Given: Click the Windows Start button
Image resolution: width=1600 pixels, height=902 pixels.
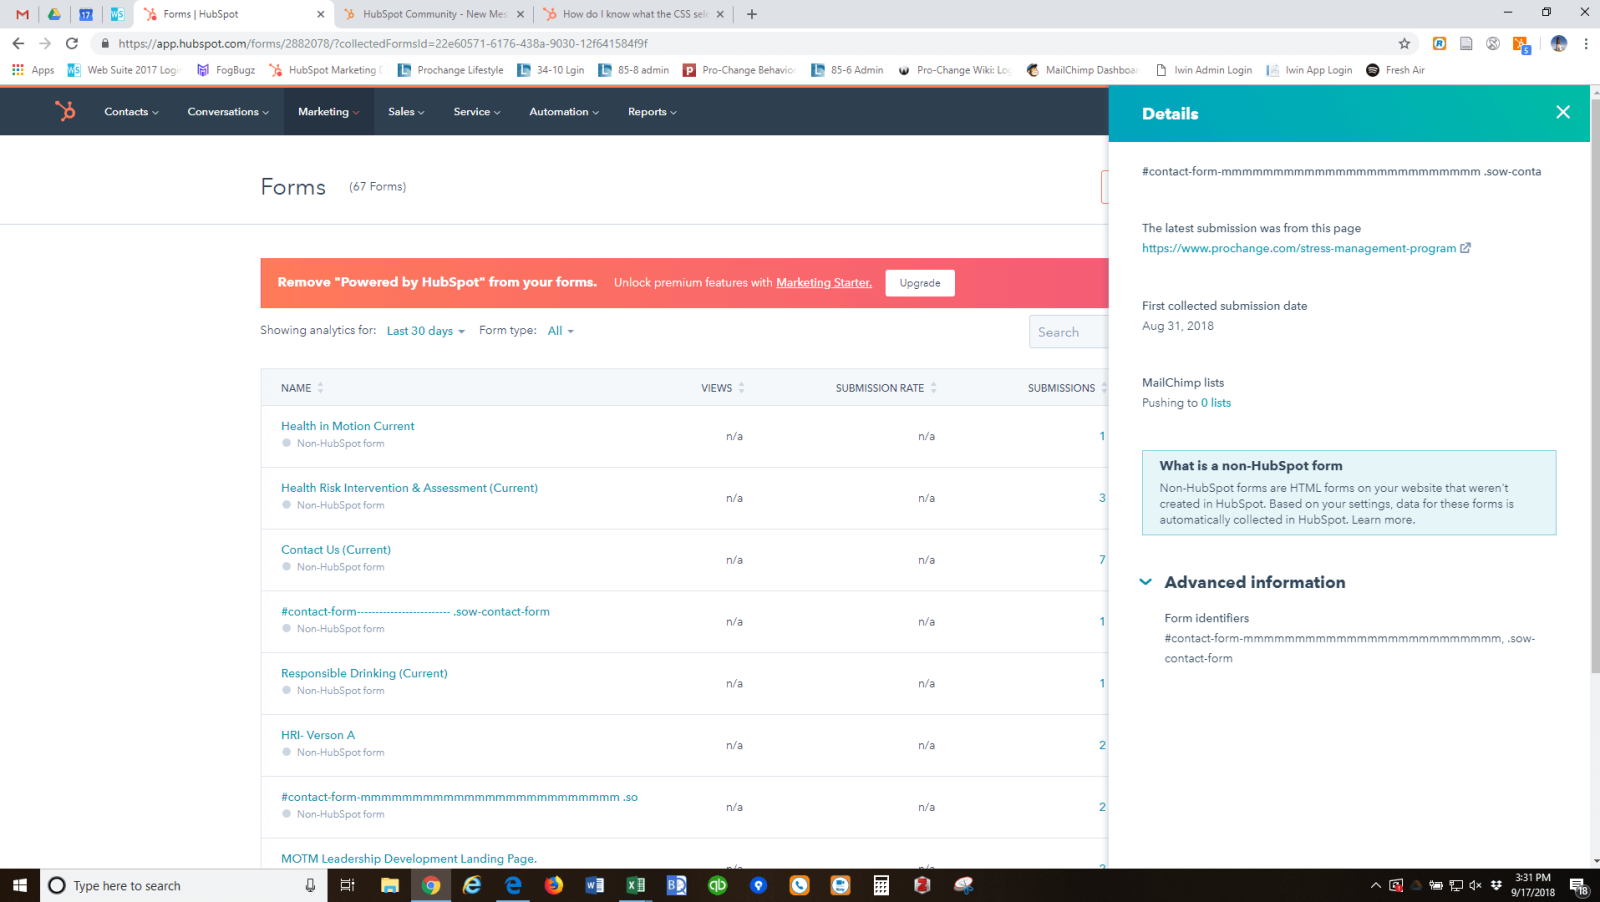Looking at the screenshot, I should [x=19, y=885].
